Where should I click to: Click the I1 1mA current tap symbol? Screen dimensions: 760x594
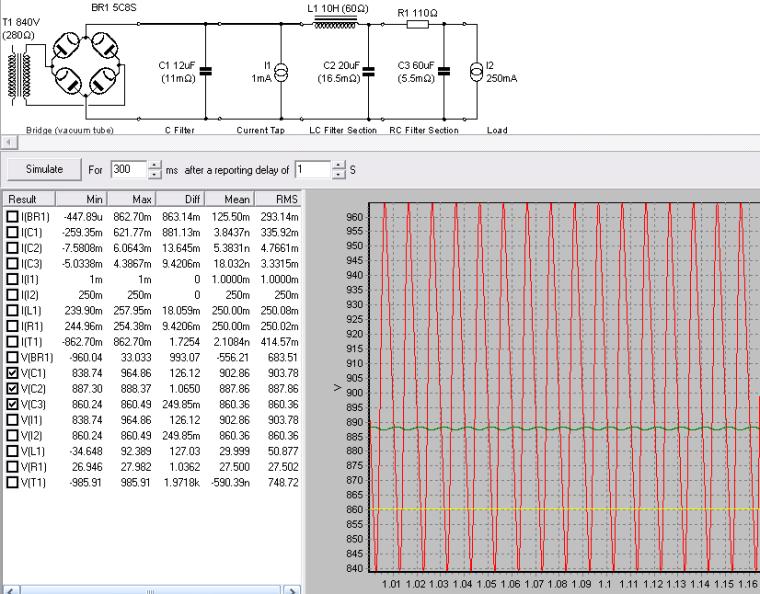coord(282,71)
